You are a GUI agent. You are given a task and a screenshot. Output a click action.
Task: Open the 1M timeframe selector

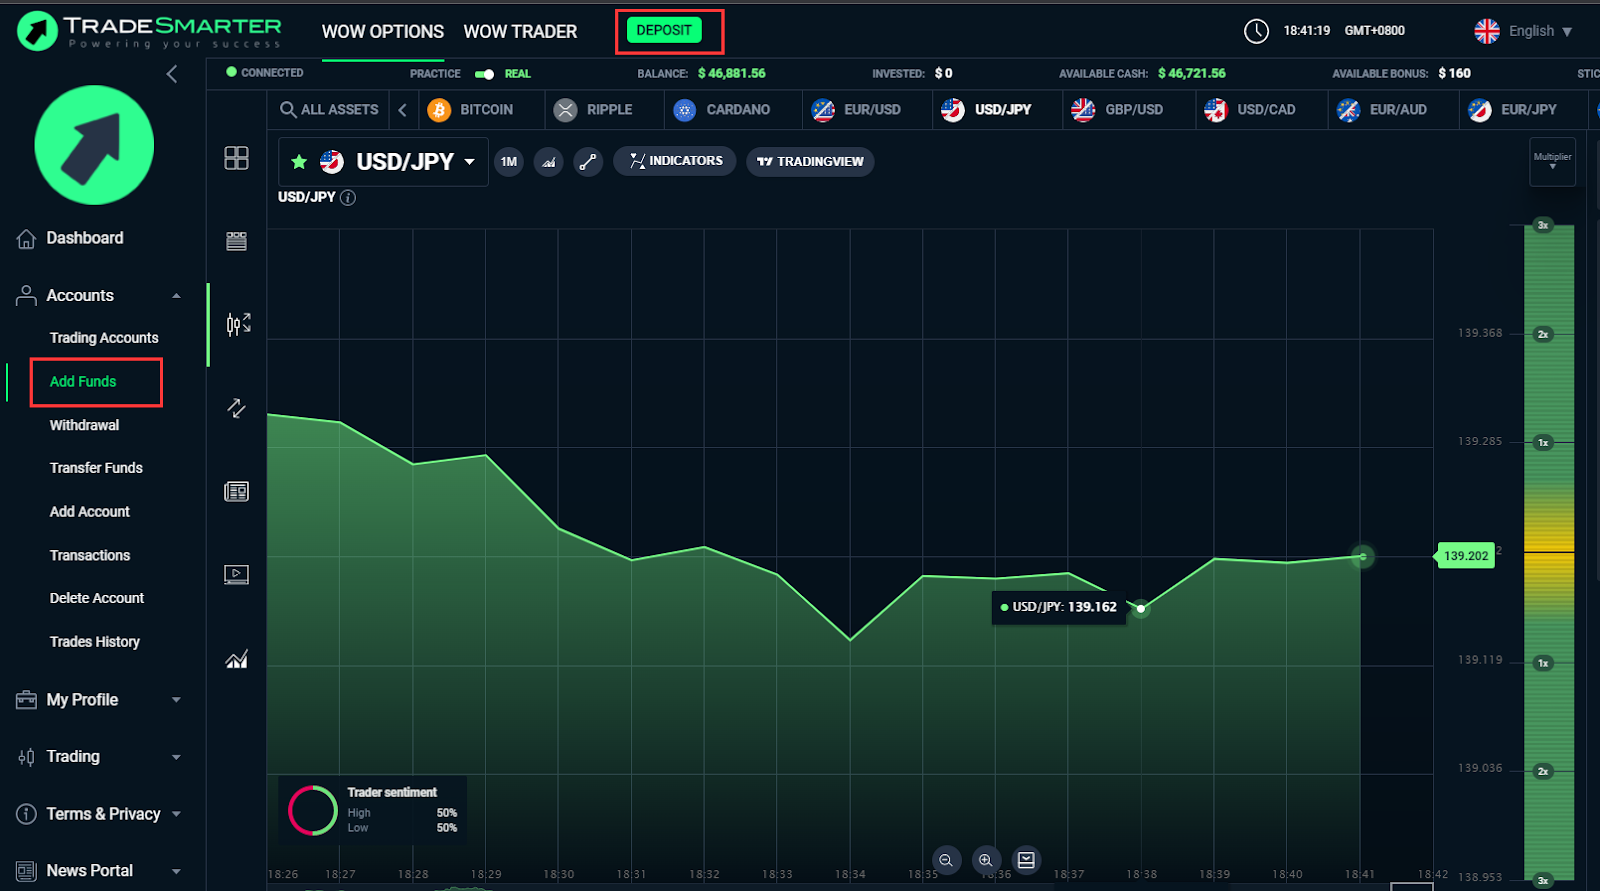coord(509,162)
